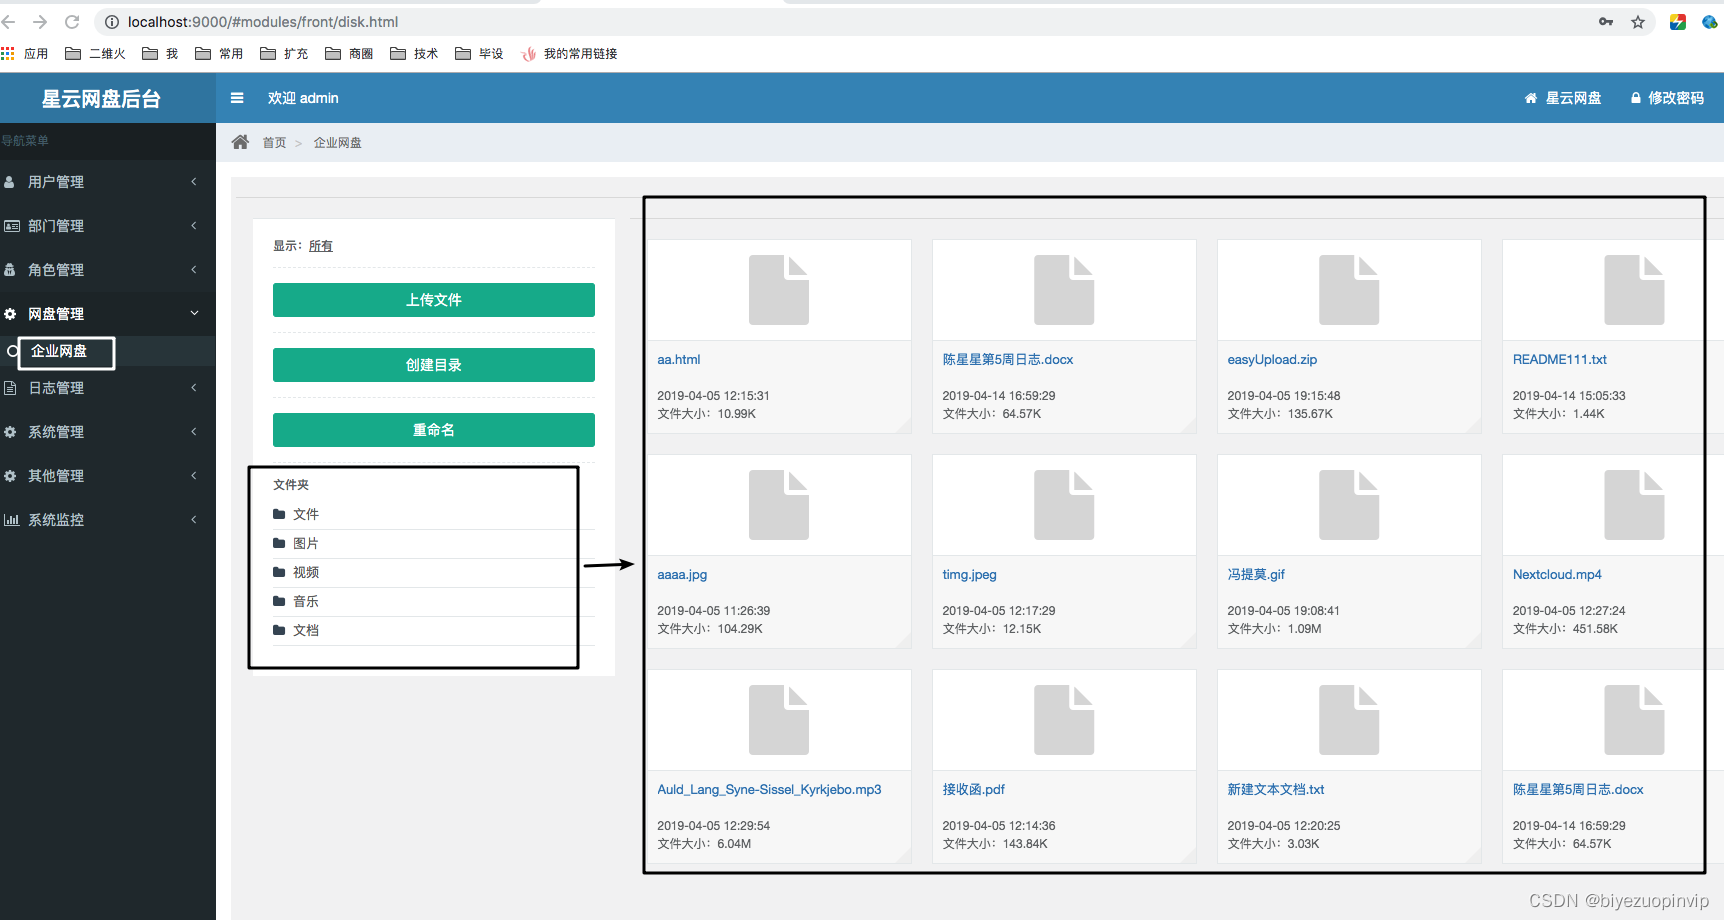Open the 技术 bookmark folder
The height and width of the screenshot is (920, 1724).
(x=414, y=54)
